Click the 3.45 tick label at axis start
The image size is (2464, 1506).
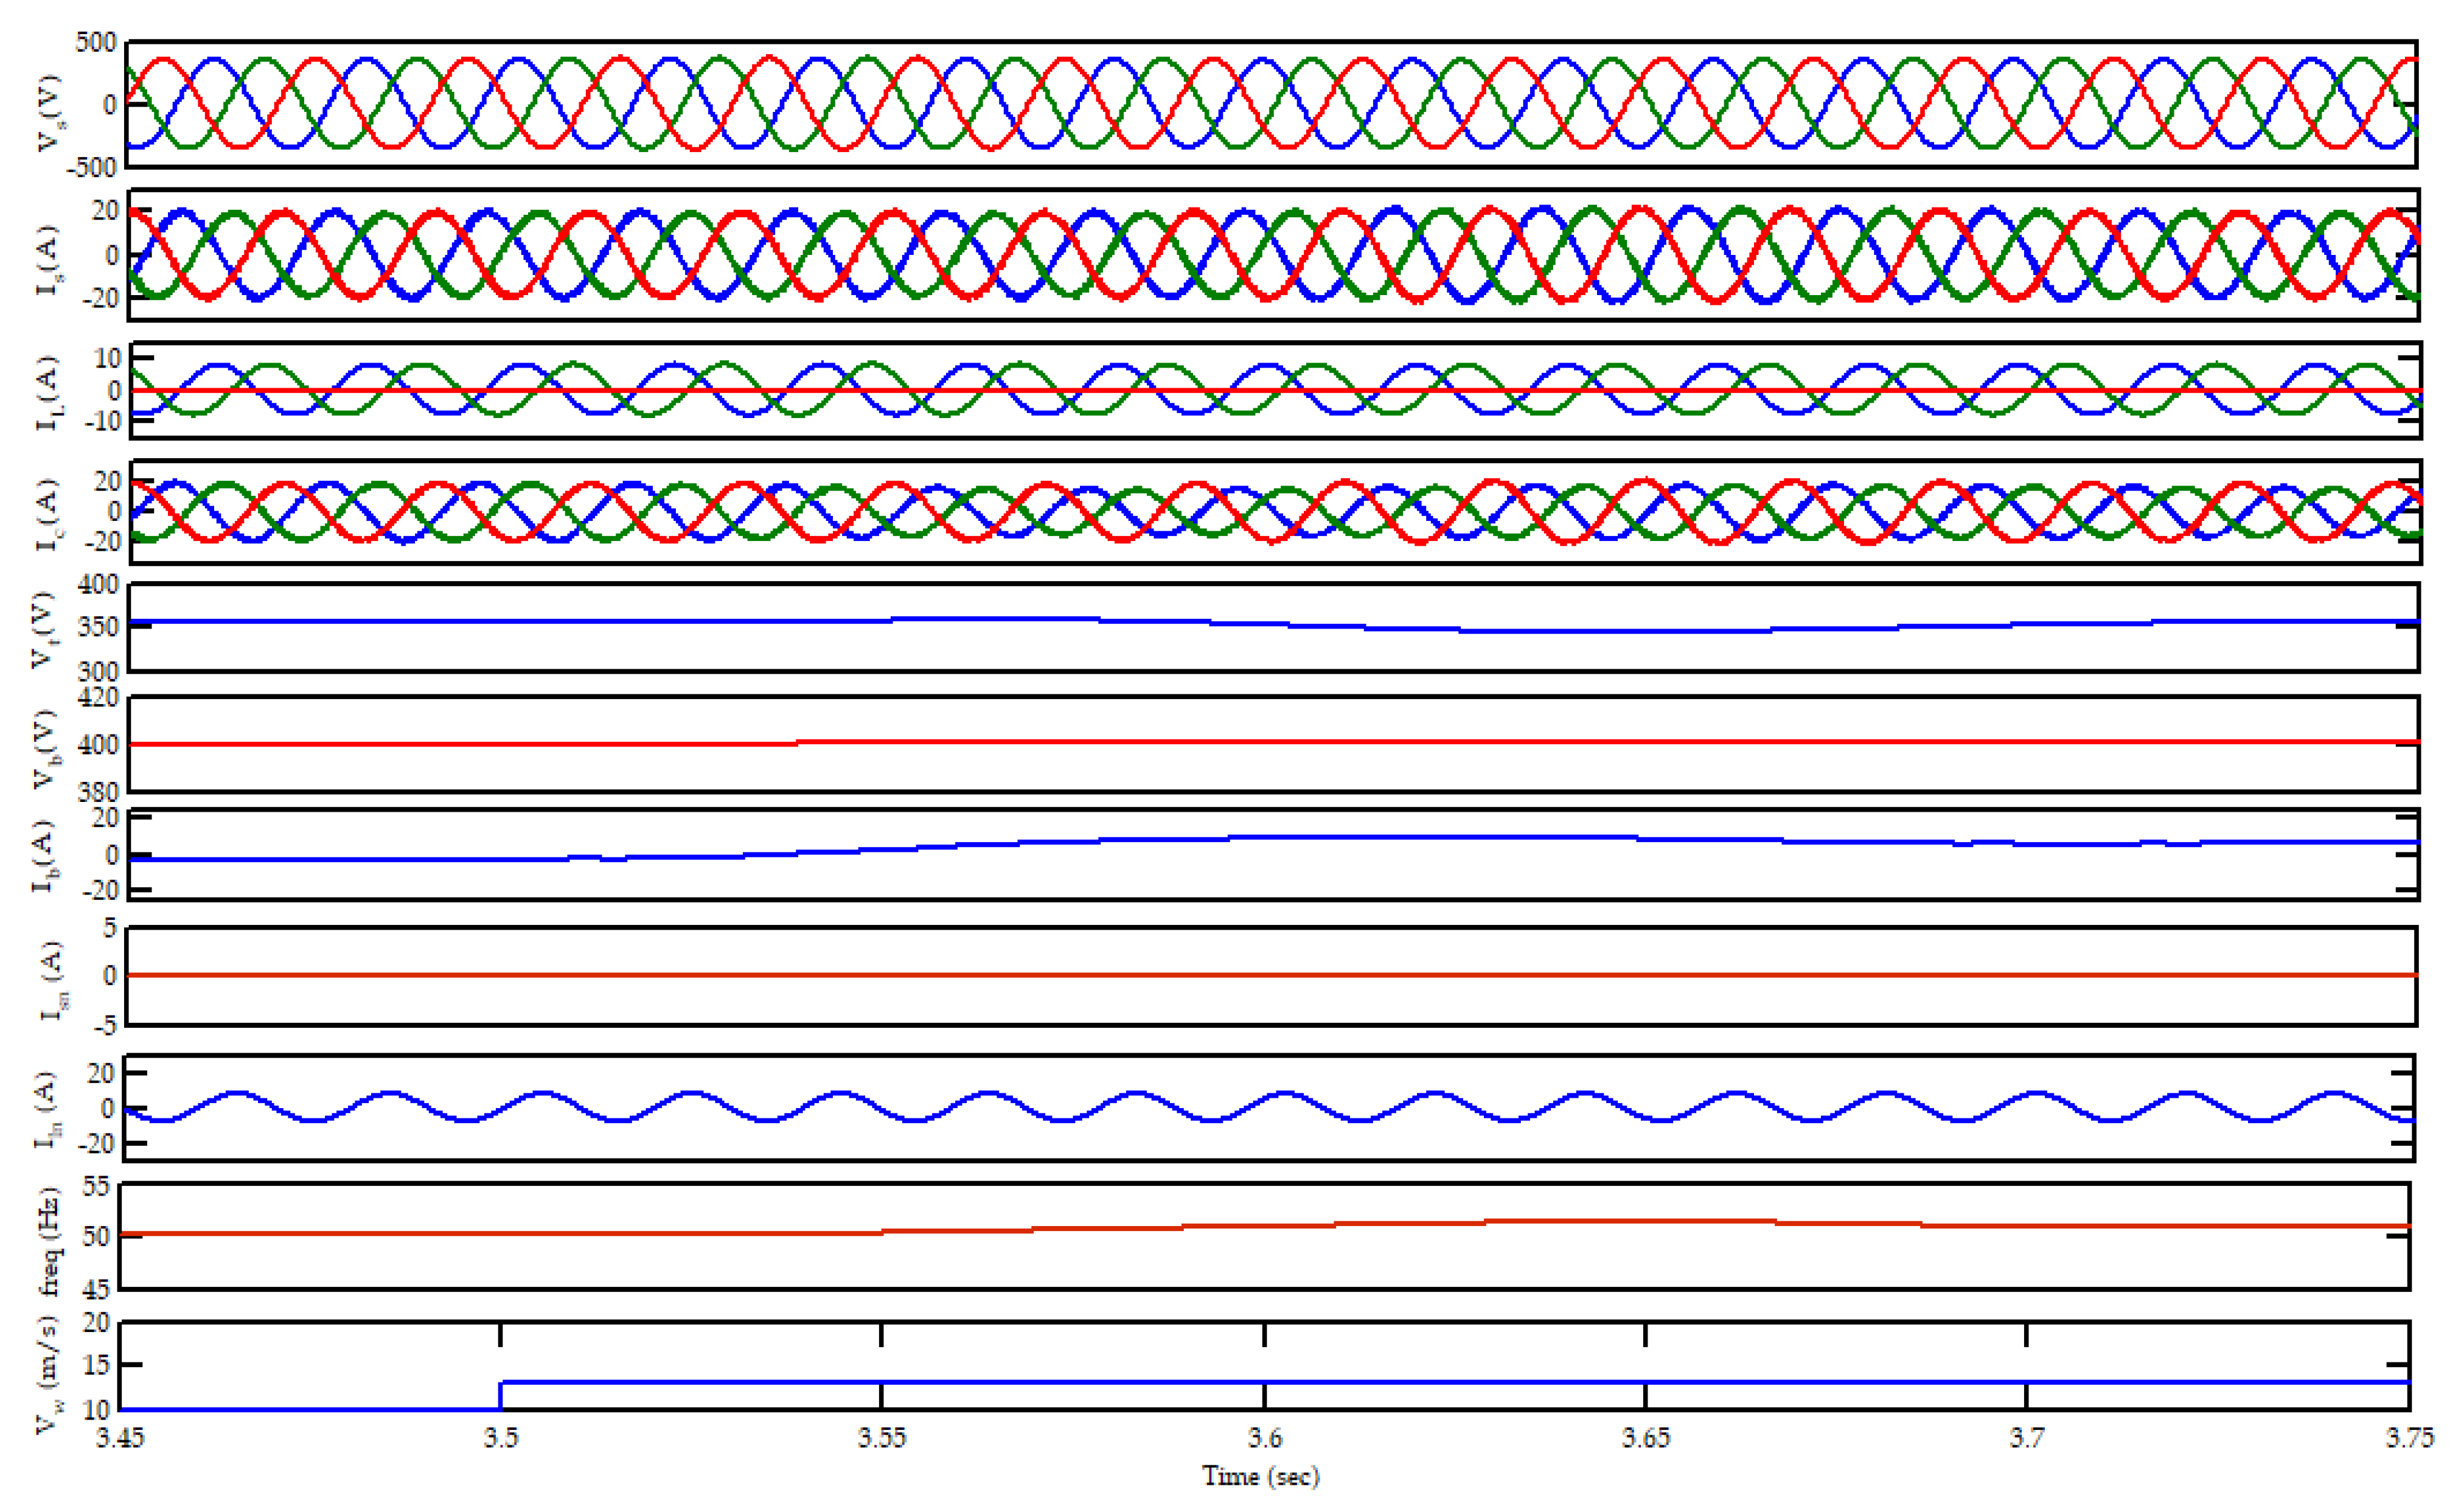(120, 1438)
